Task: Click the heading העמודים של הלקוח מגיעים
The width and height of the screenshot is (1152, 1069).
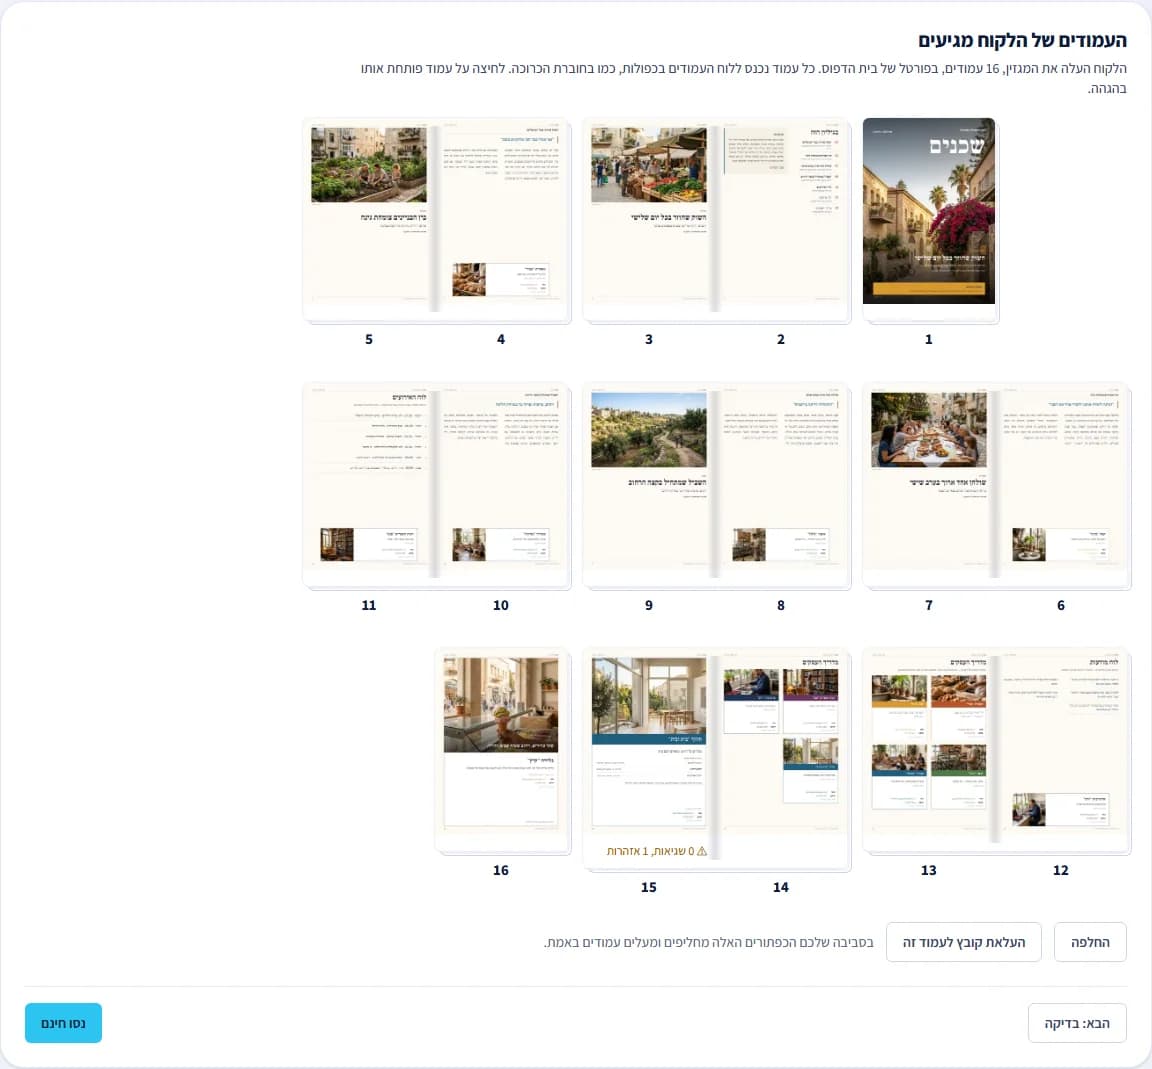Action: [x=1022, y=40]
